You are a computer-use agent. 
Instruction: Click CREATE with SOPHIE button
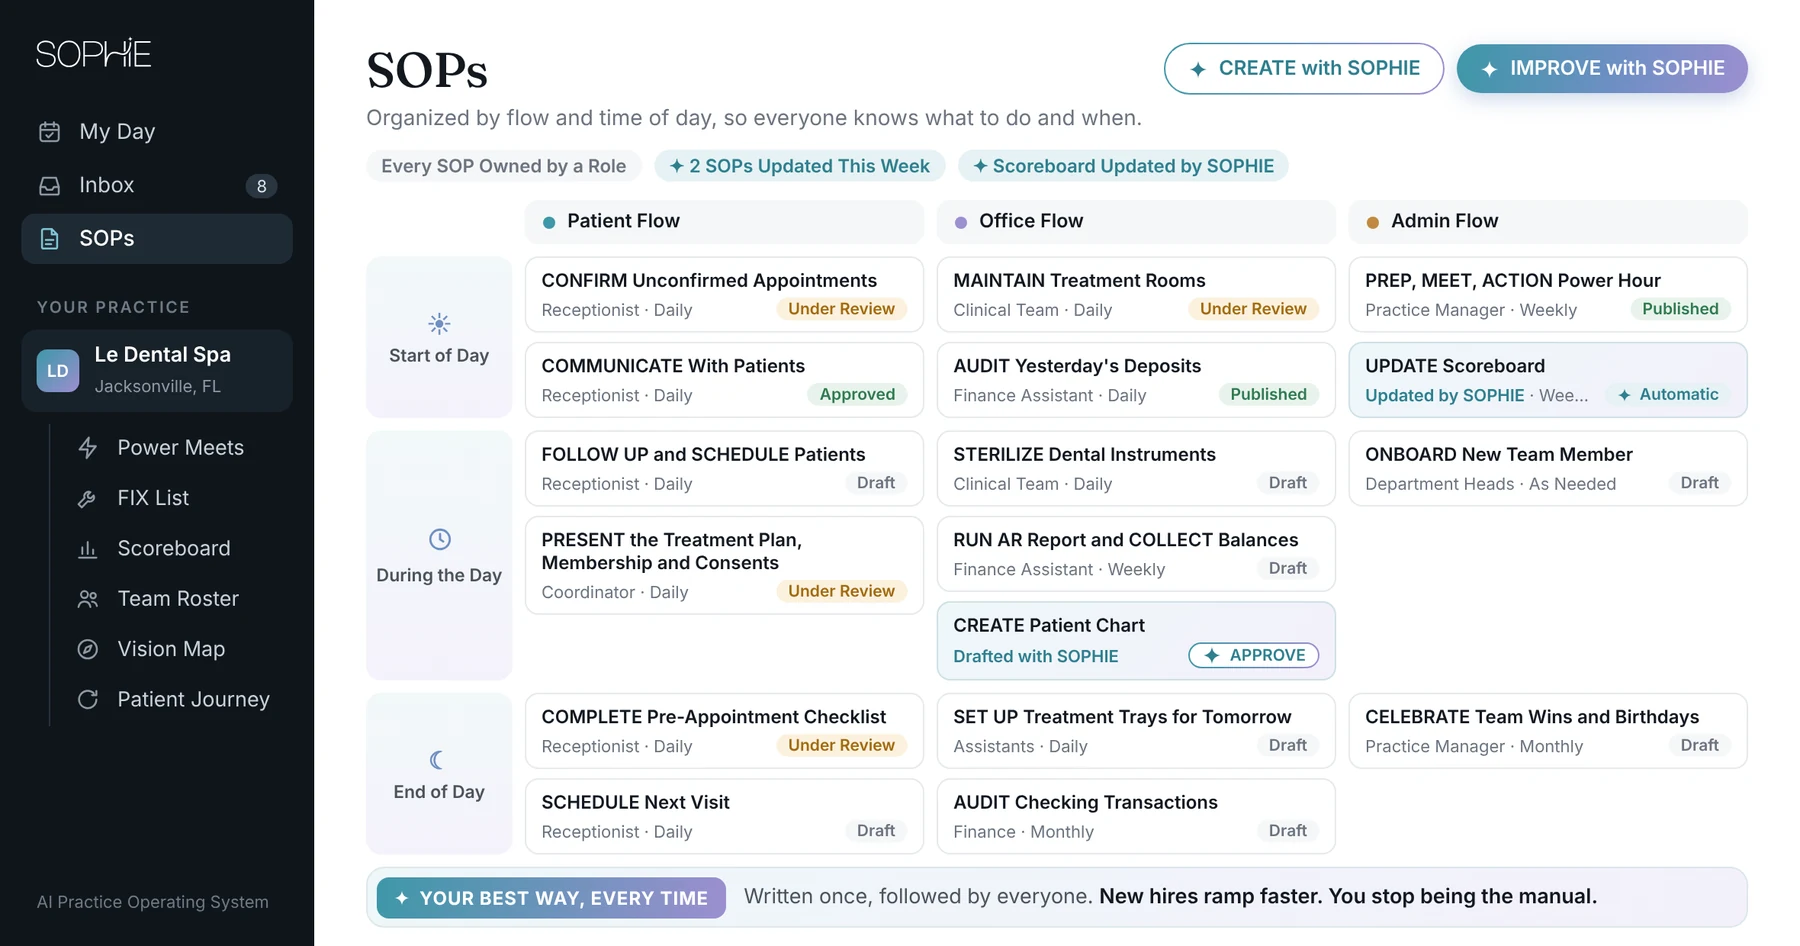tap(1304, 69)
